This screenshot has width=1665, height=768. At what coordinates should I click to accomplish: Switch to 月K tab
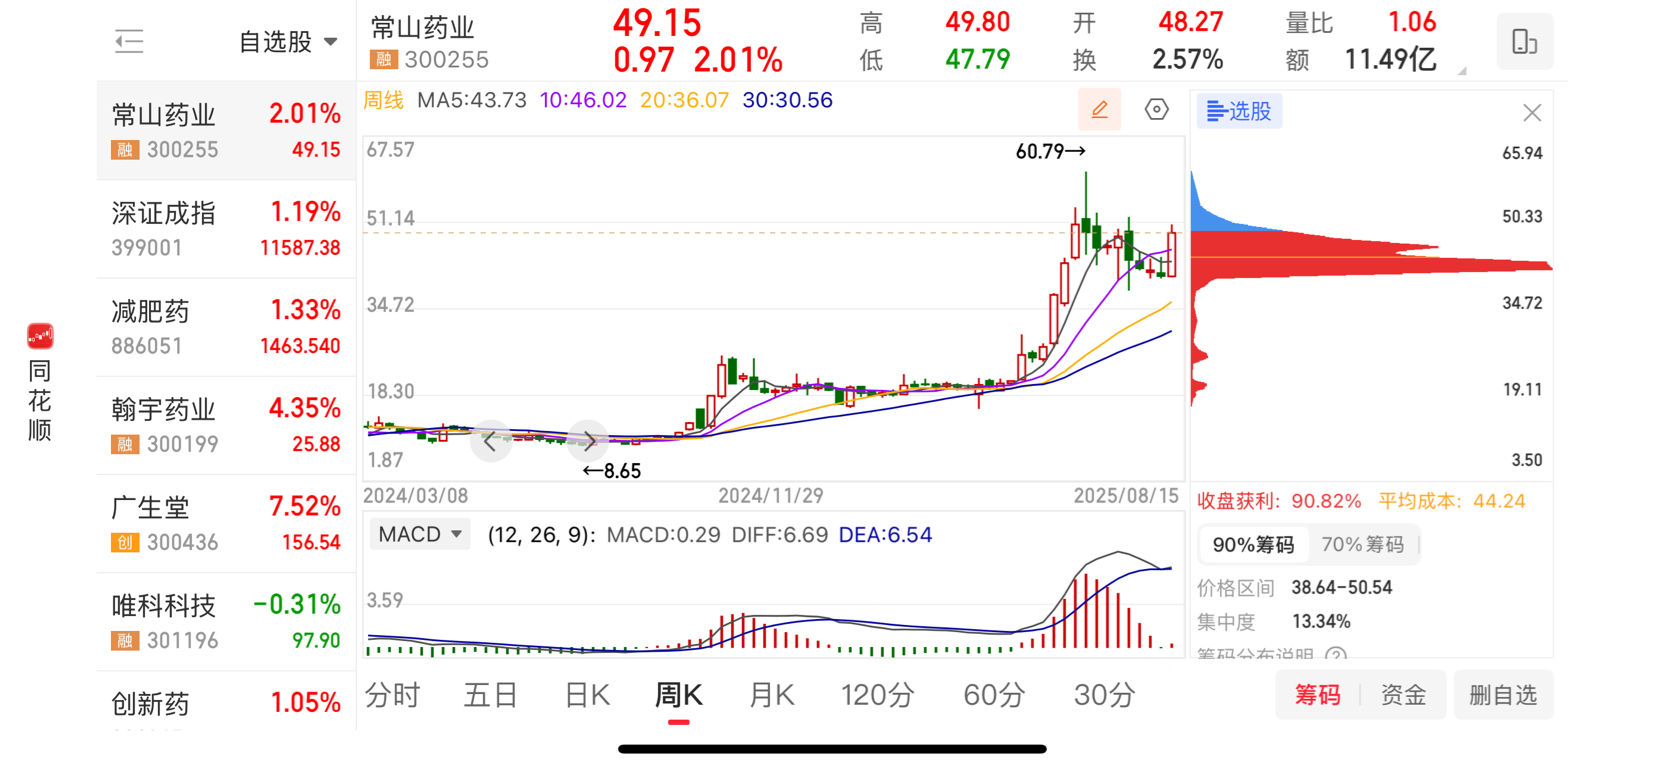(x=772, y=695)
